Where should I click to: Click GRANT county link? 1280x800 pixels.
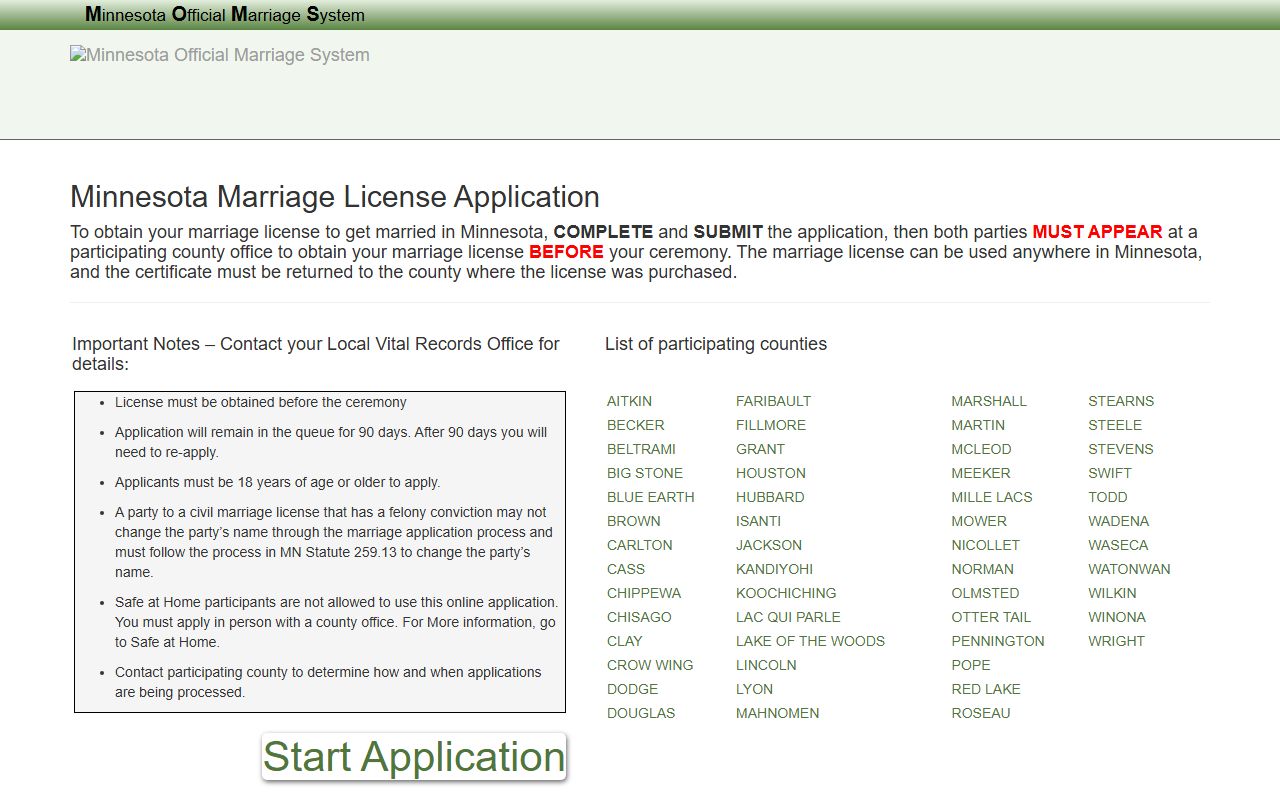[760, 449]
